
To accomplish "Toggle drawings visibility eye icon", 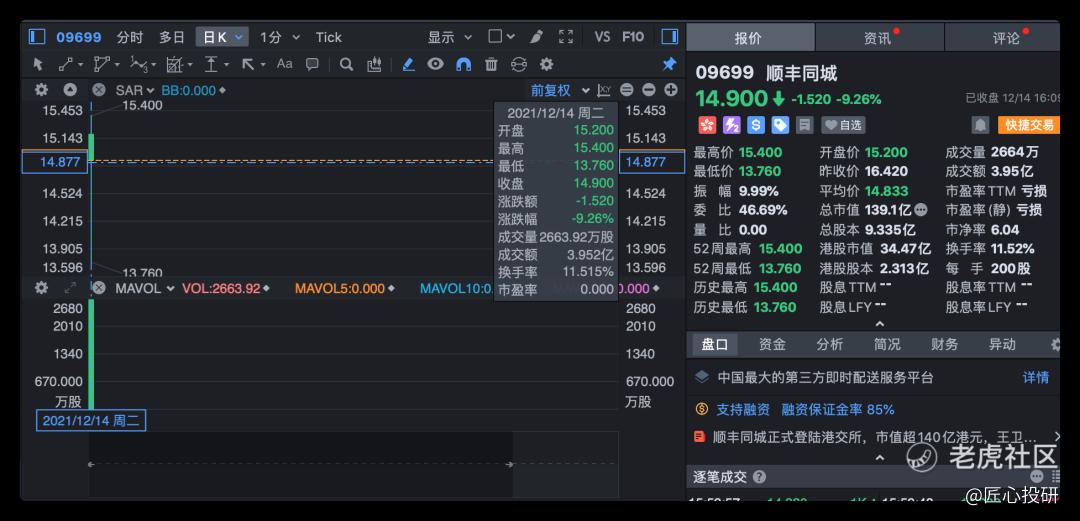I will 435,64.
